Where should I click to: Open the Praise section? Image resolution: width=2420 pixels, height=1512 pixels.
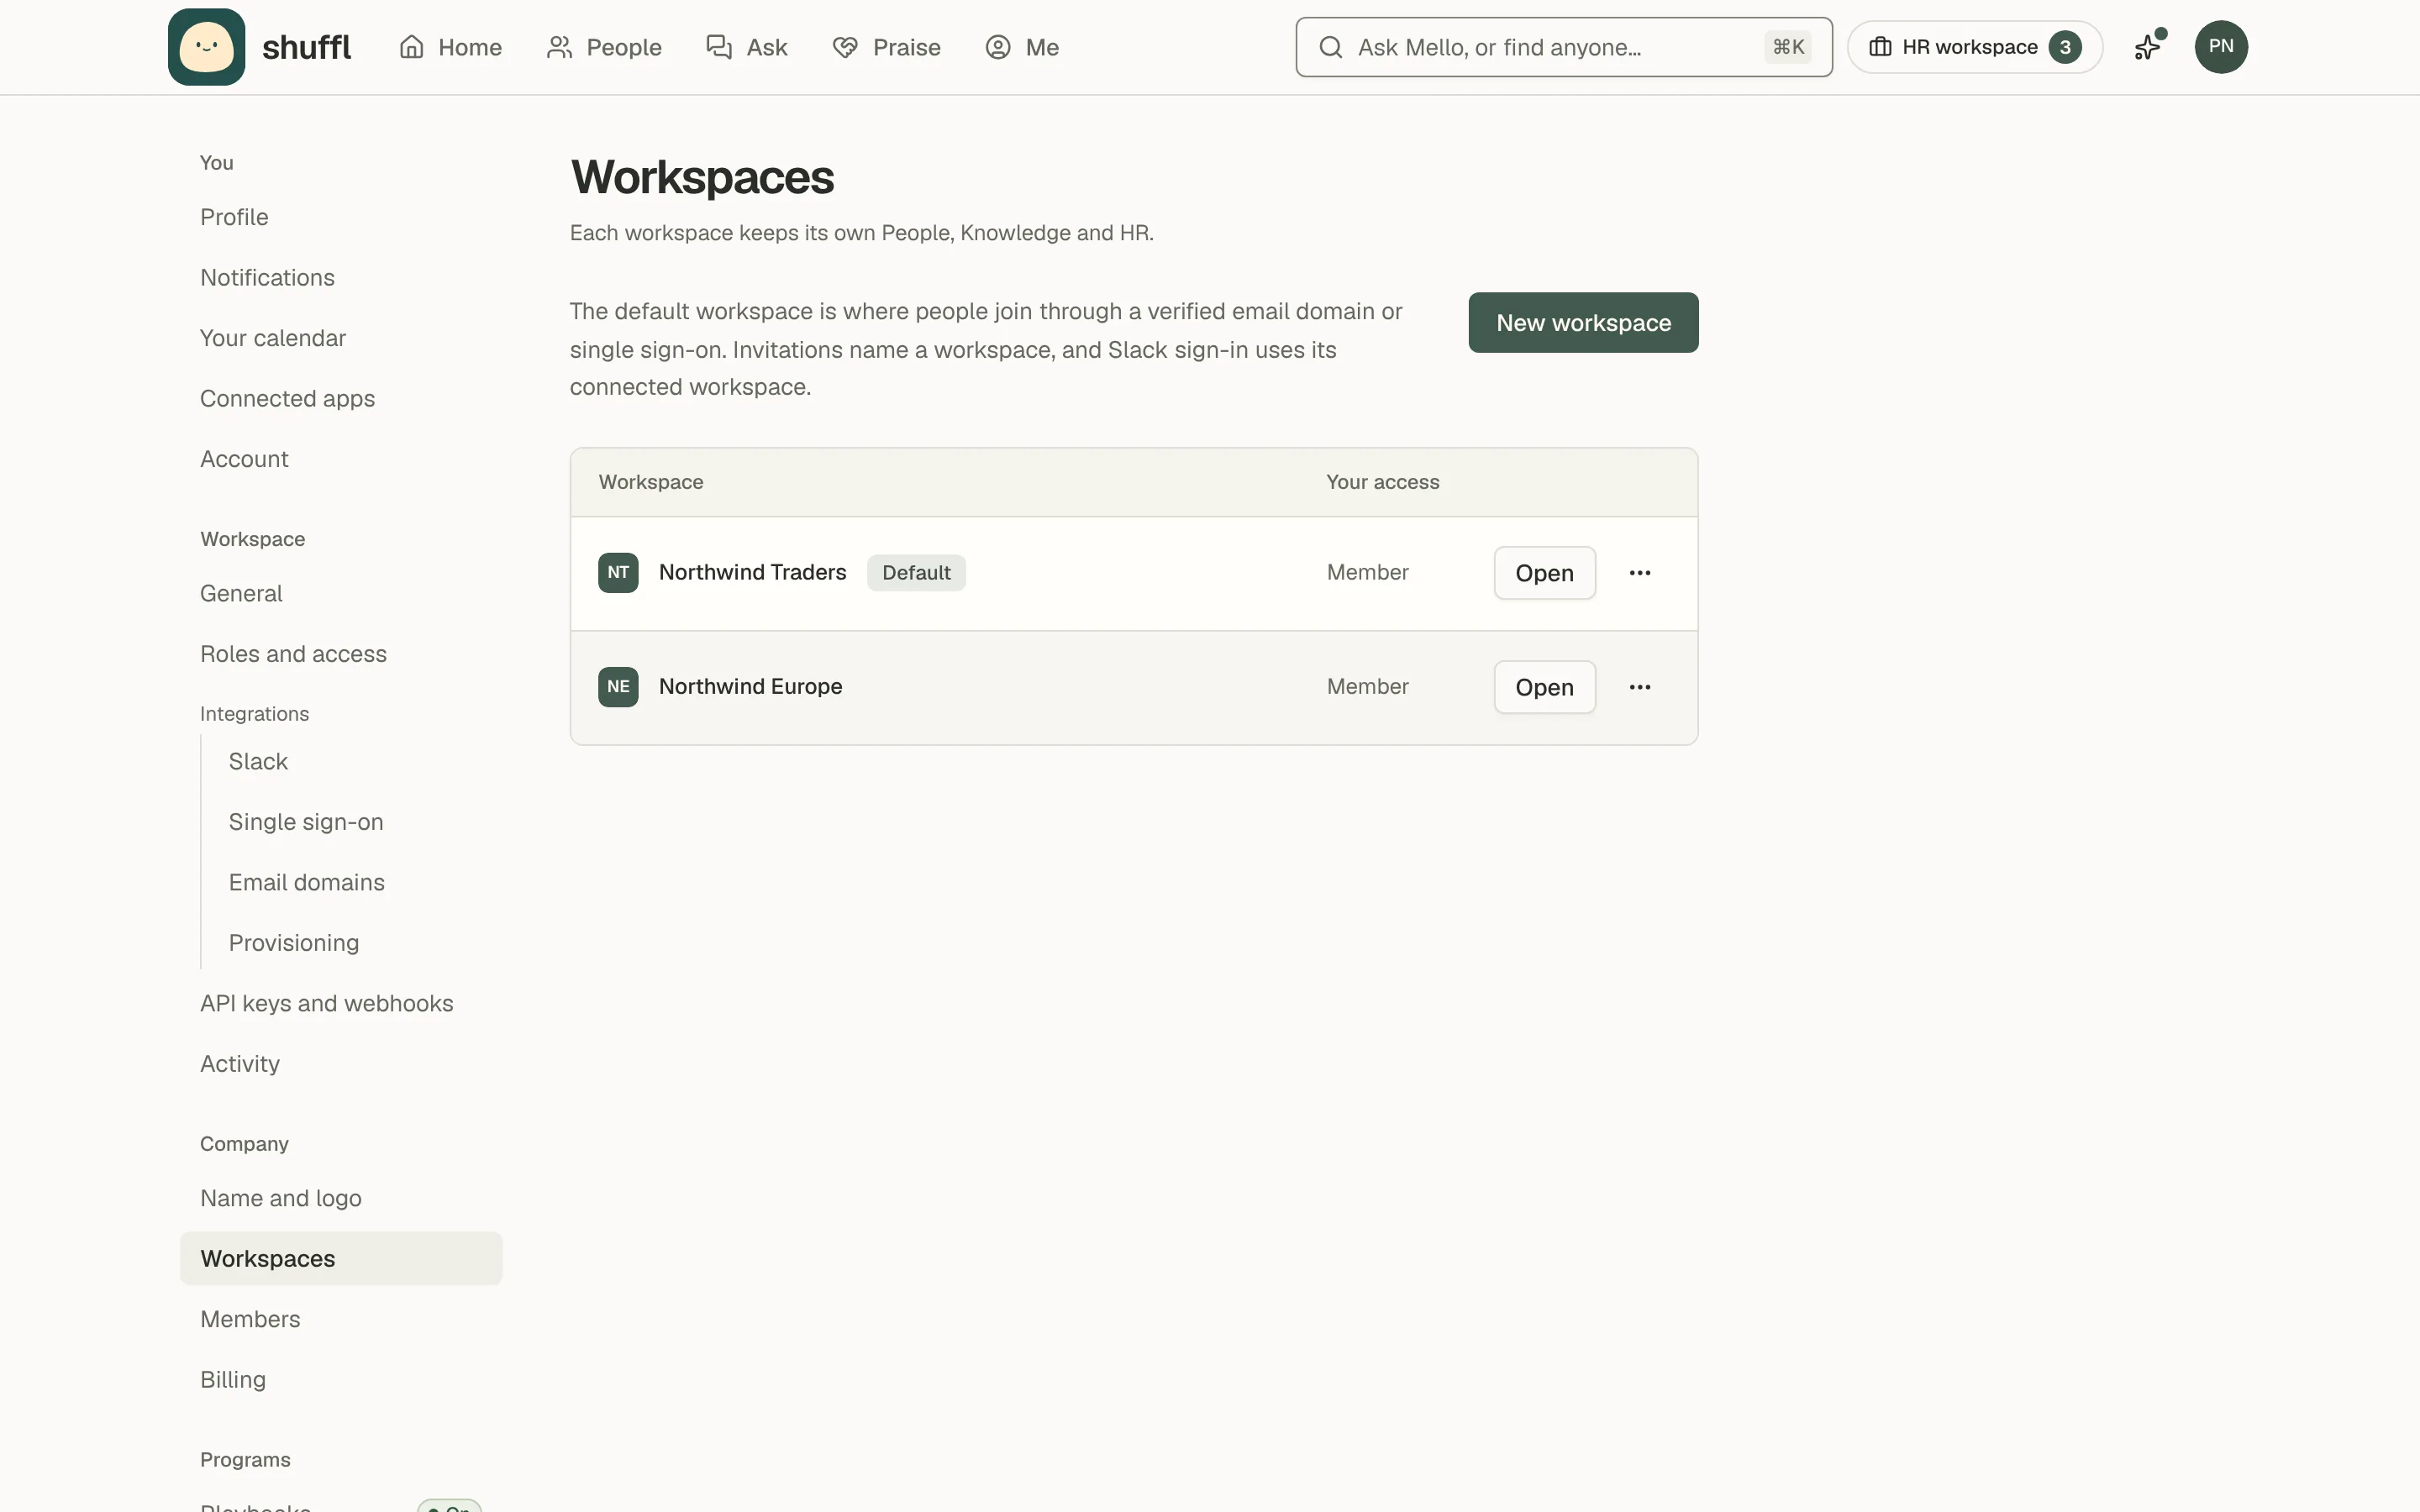[x=886, y=47]
